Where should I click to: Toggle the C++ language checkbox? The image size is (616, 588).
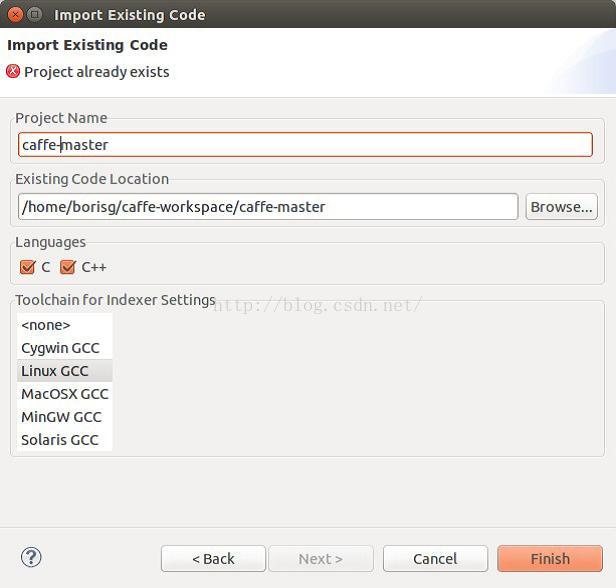(68, 267)
